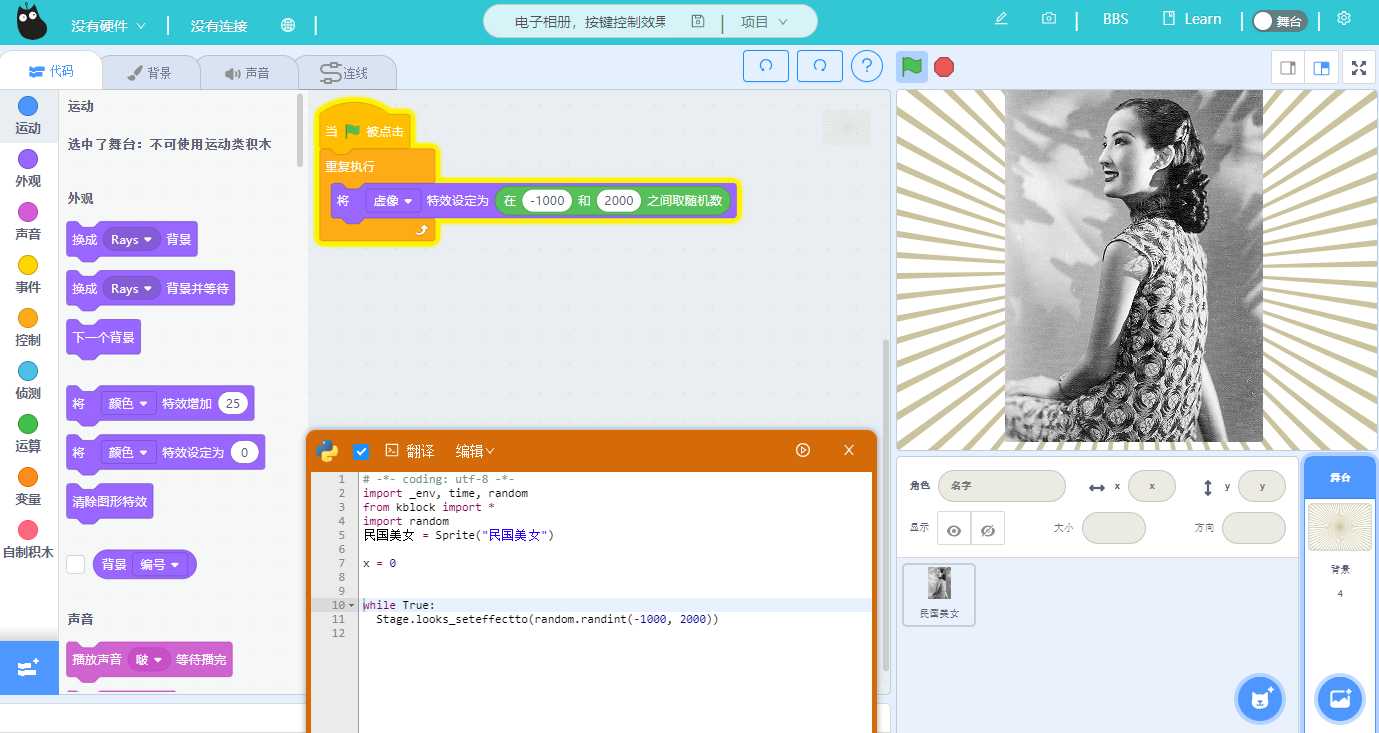
Task: Click the 下一个背景 block
Action: (104, 337)
